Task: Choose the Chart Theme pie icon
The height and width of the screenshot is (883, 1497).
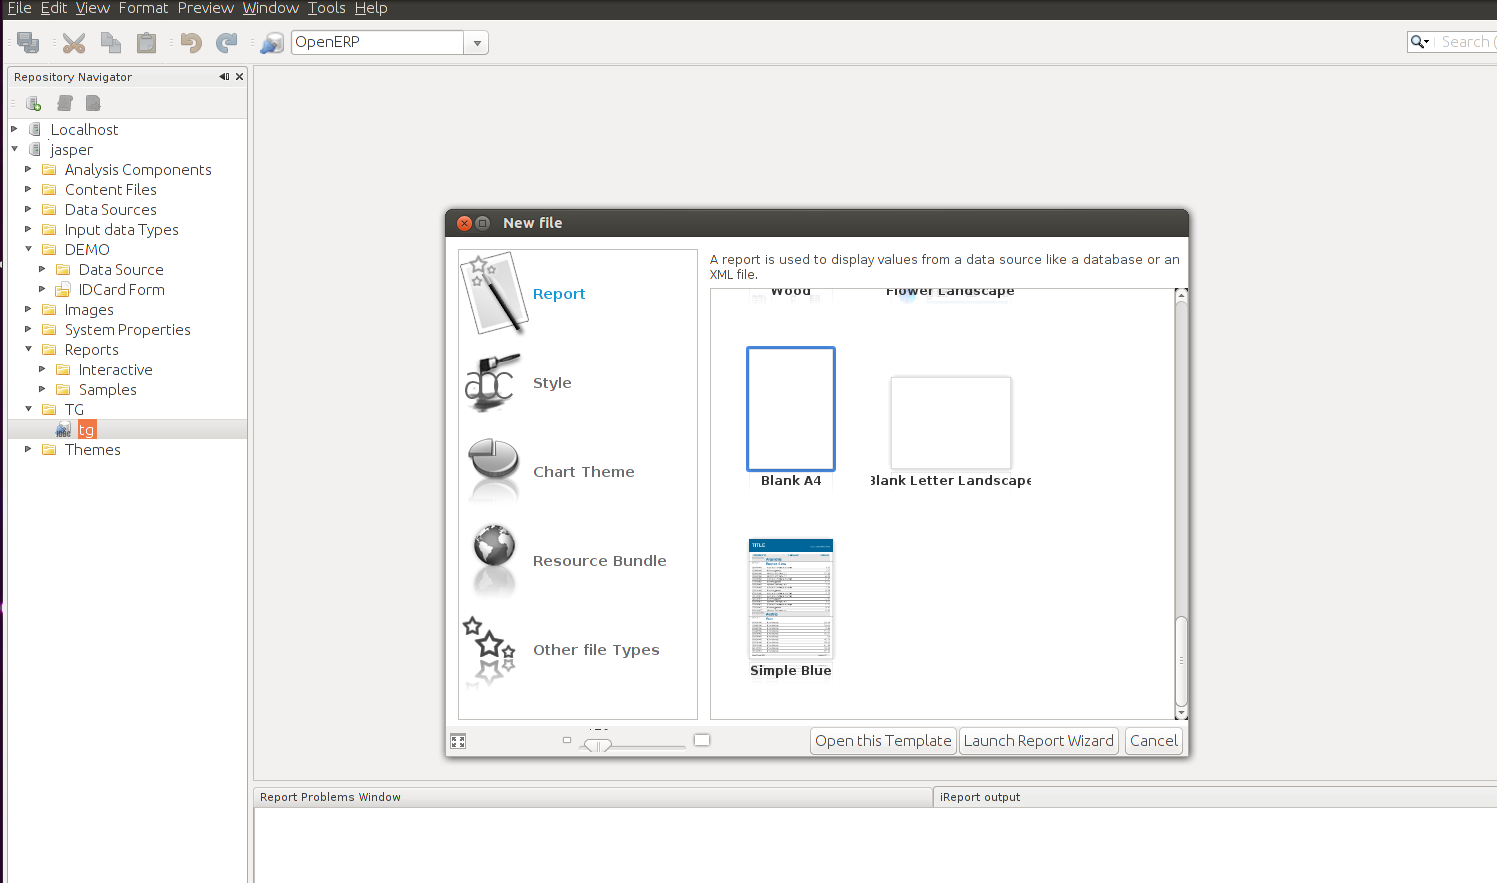Action: [x=493, y=471]
